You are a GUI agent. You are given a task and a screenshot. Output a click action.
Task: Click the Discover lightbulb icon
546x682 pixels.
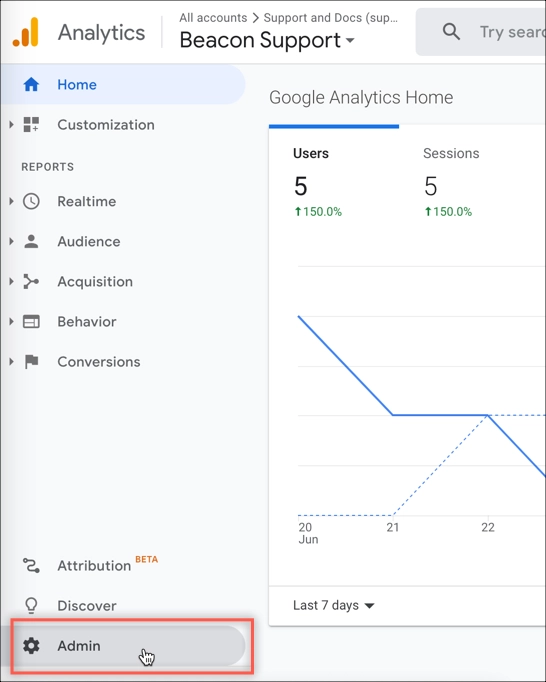click(x=31, y=605)
